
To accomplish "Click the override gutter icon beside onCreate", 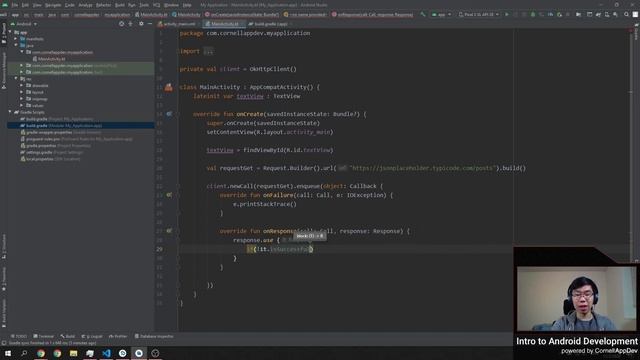I will [169, 114].
